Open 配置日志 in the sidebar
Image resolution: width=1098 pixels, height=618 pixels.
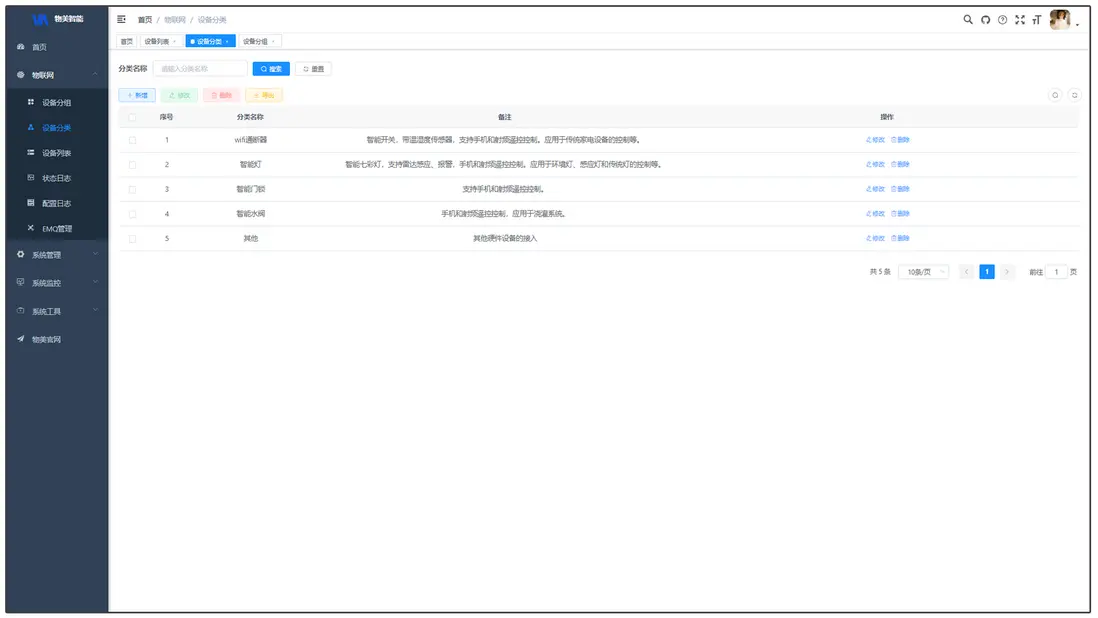[x=57, y=203]
